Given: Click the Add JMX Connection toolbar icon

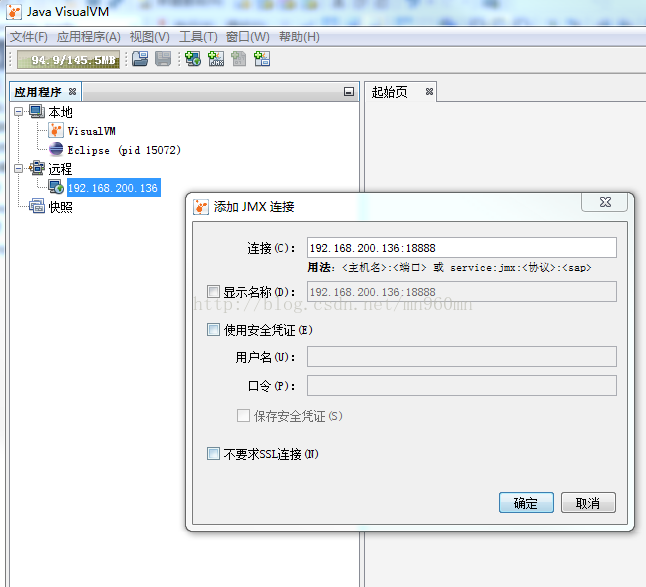Looking at the screenshot, I should point(216,59).
